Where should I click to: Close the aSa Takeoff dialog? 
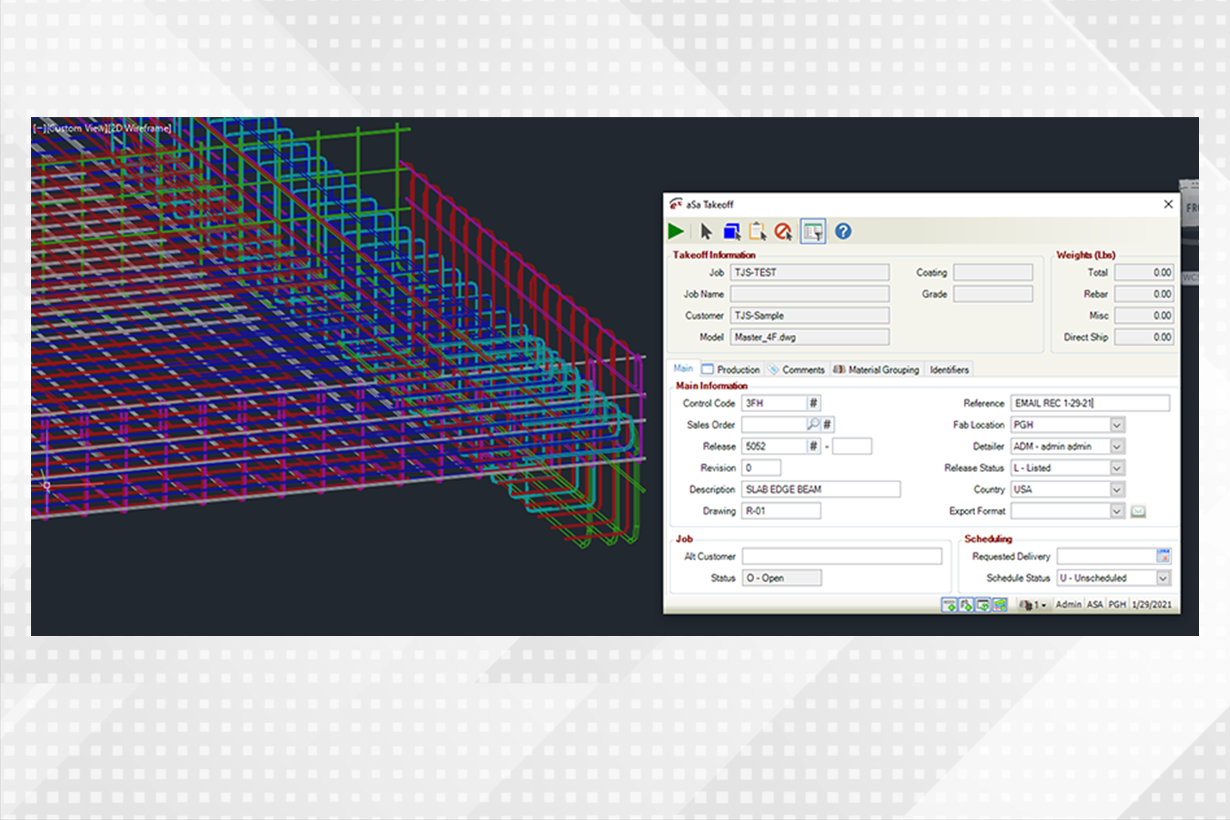click(x=1168, y=204)
